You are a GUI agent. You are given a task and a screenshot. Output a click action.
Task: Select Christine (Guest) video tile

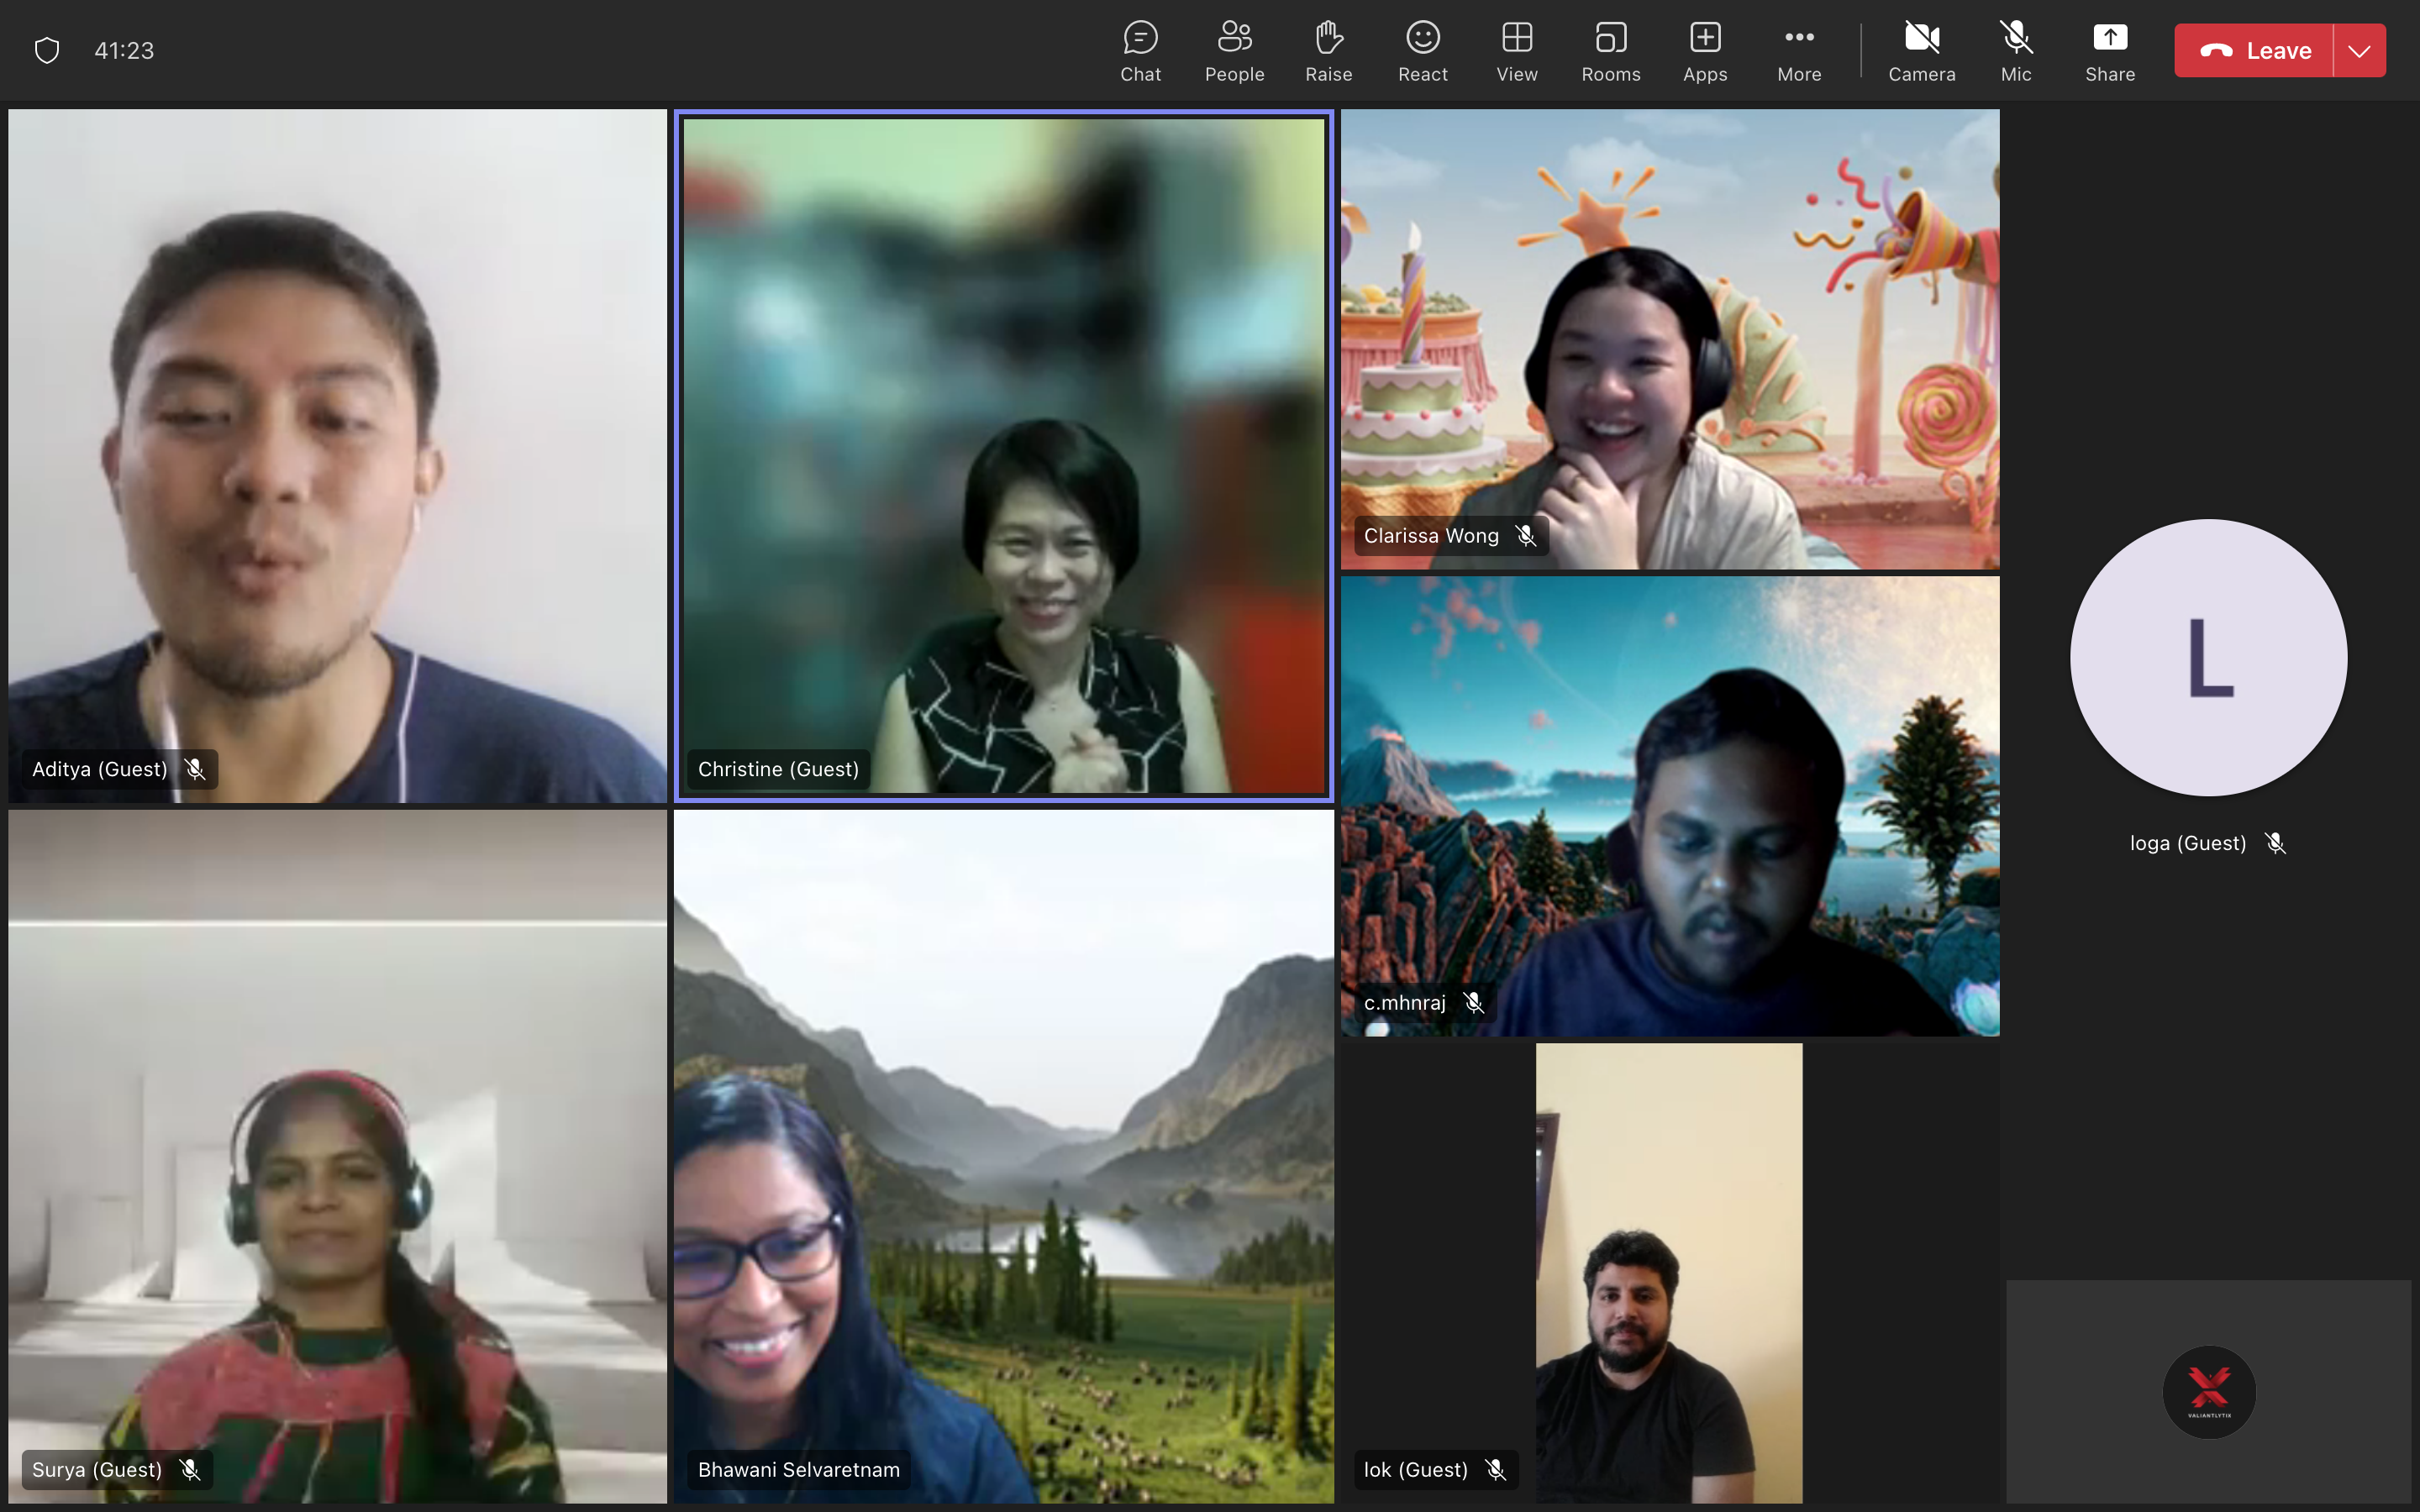tap(1003, 456)
